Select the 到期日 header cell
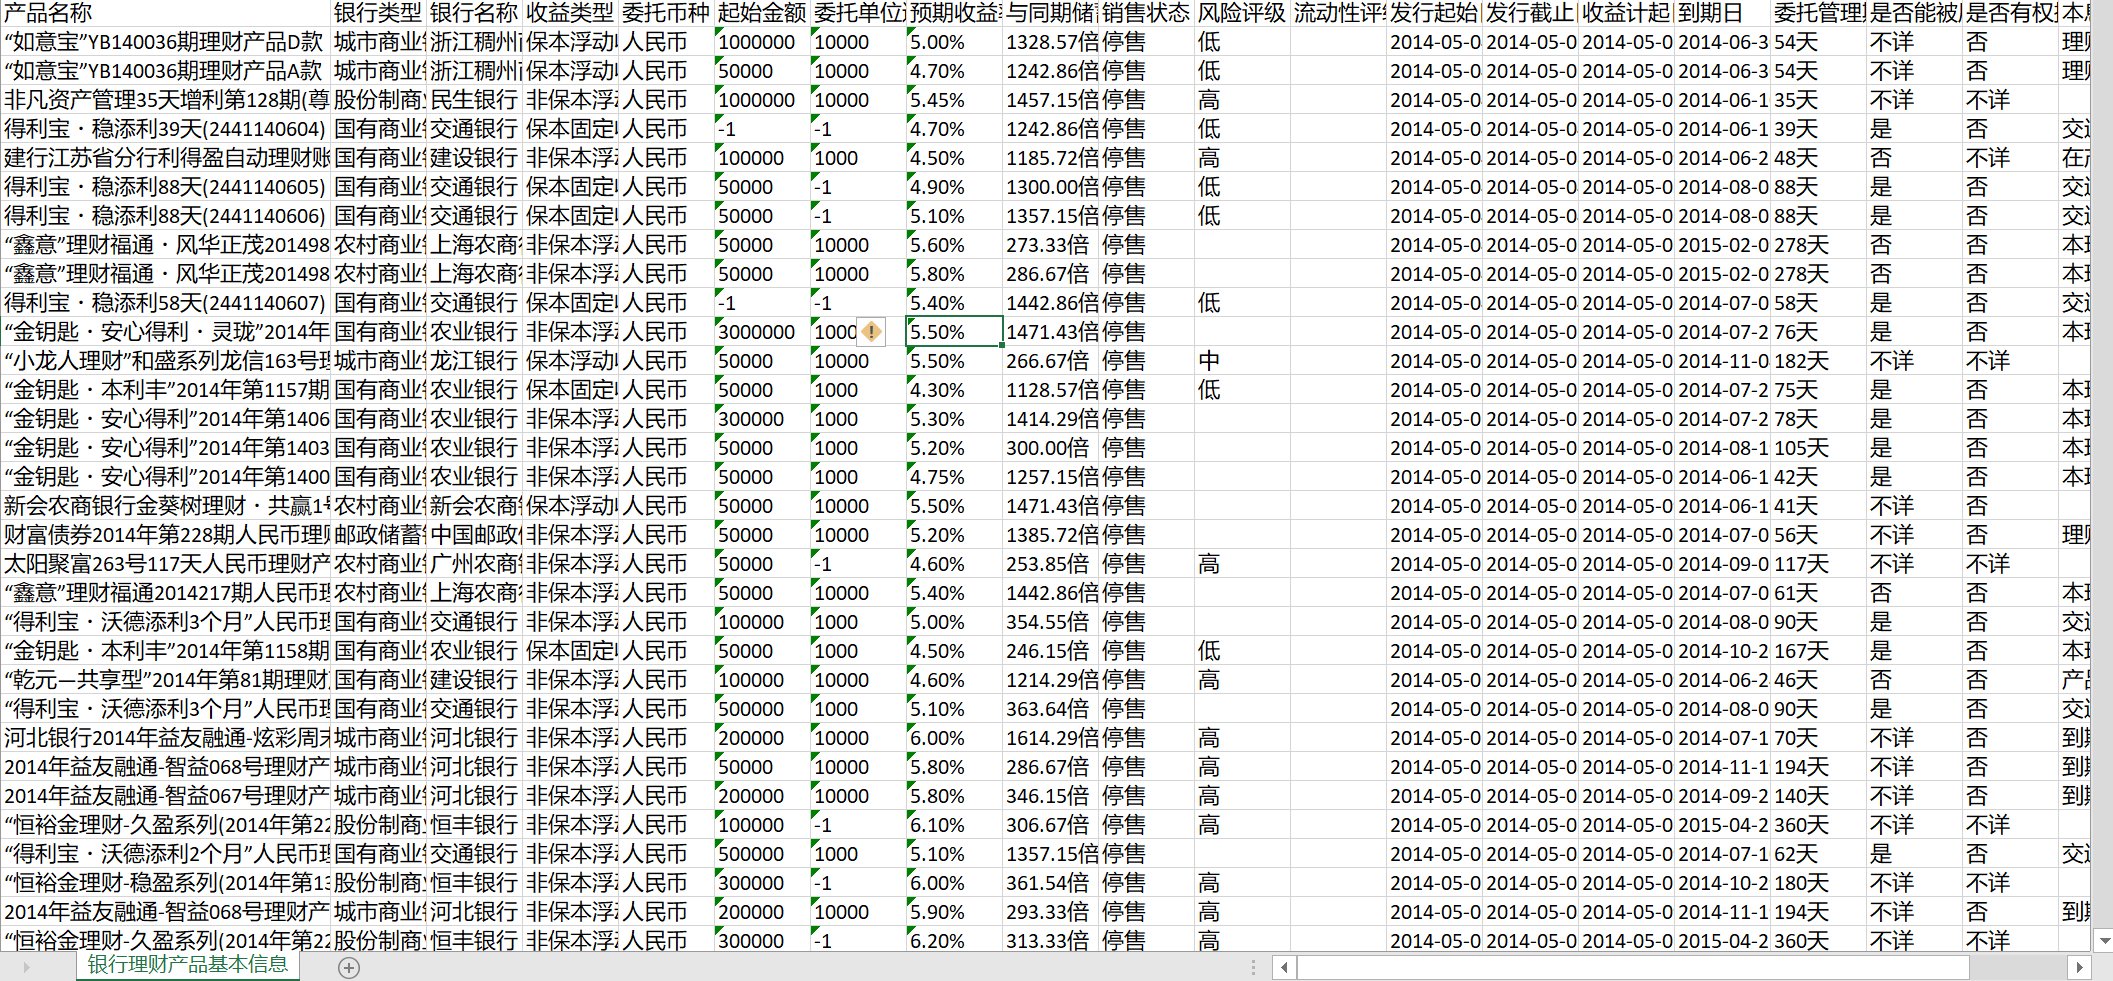The height and width of the screenshot is (981, 2113). click(1723, 13)
